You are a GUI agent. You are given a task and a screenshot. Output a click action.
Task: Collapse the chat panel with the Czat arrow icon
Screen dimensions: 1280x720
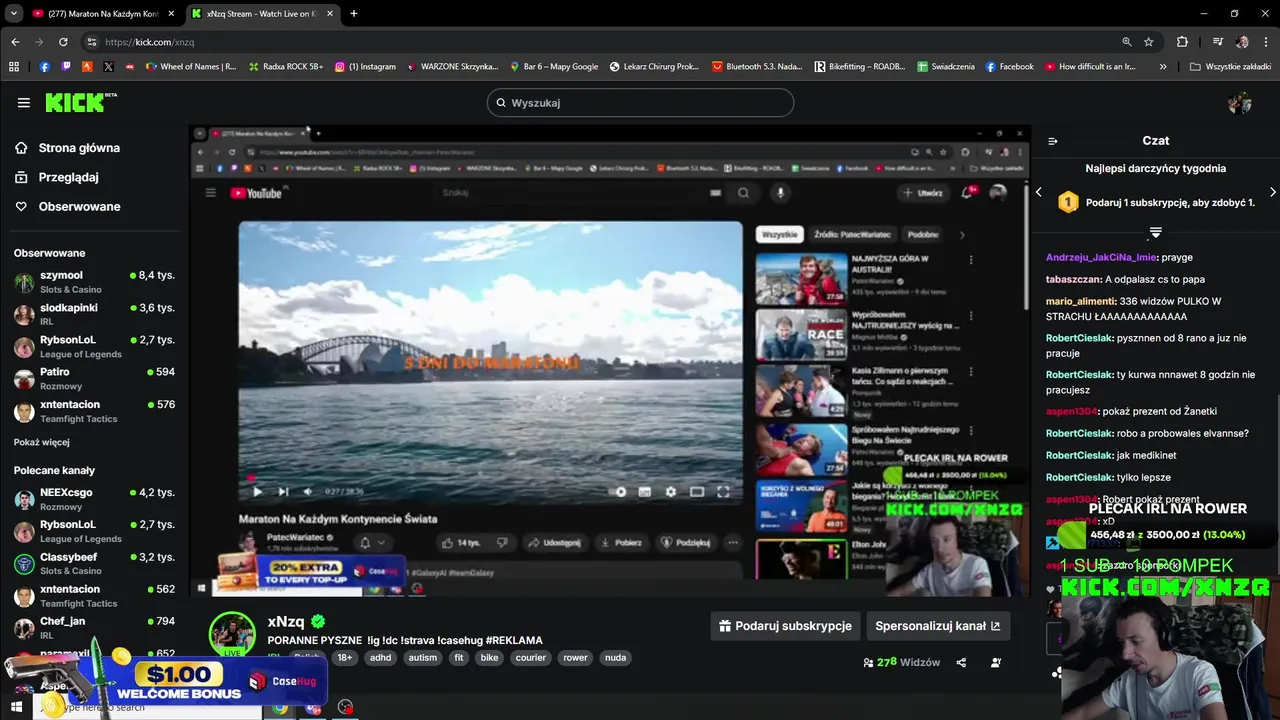point(1052,141)
